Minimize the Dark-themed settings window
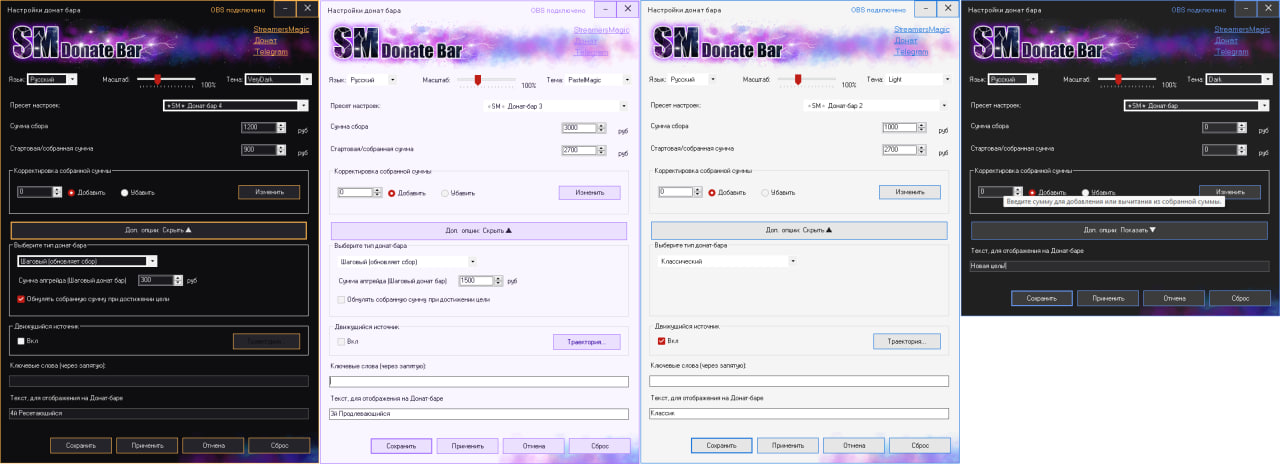Screen dimensions: 1280x464 point(1243,9)
